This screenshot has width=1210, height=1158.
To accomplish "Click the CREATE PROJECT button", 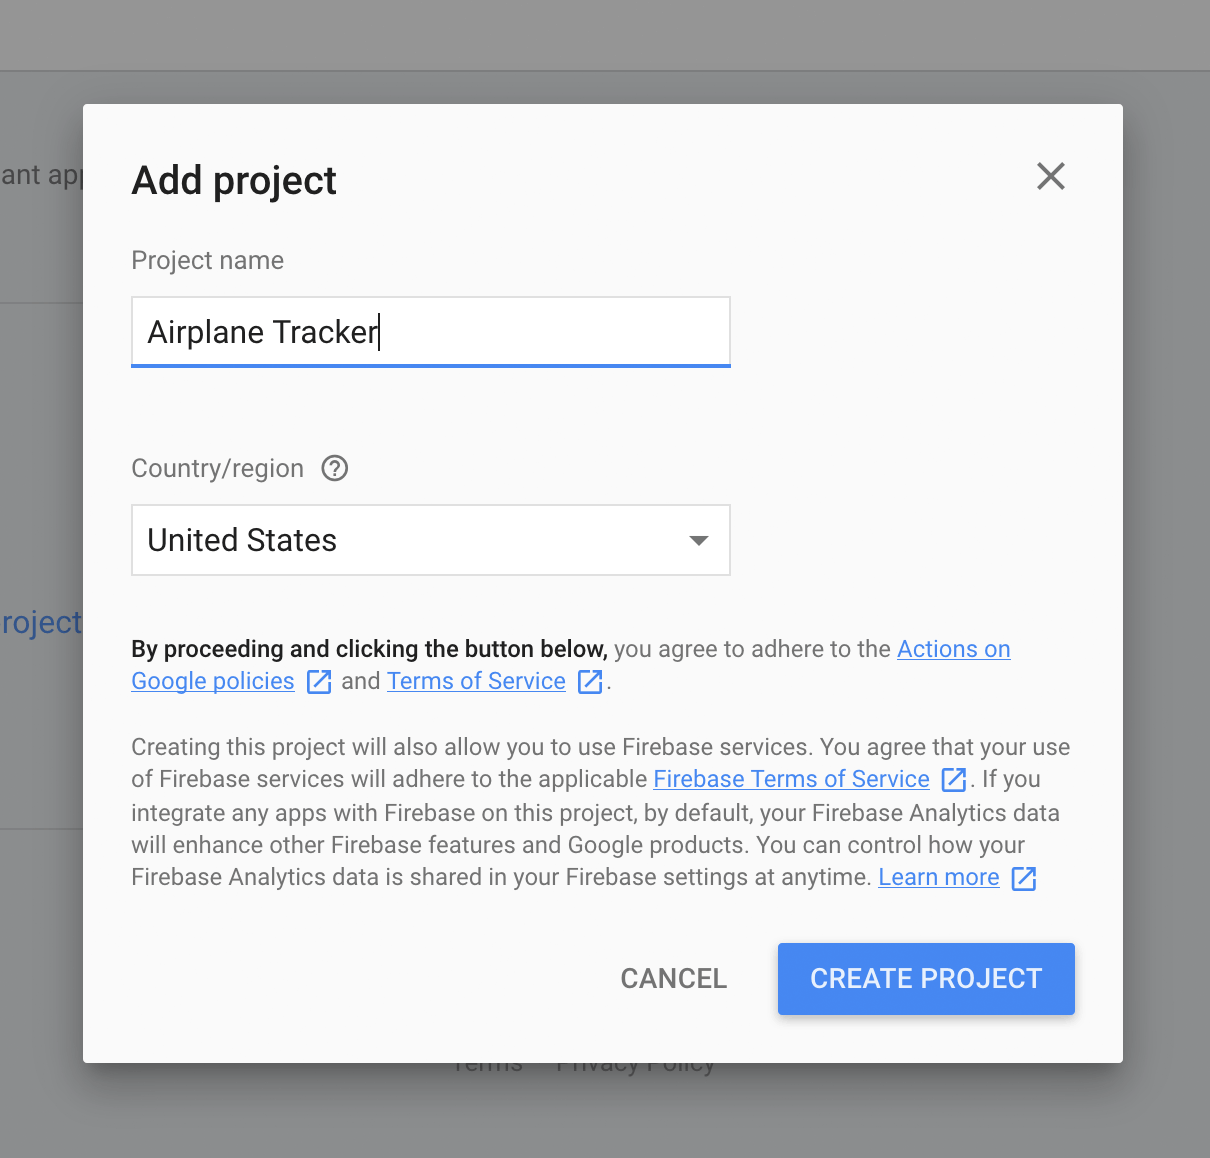I will [926, 979].
